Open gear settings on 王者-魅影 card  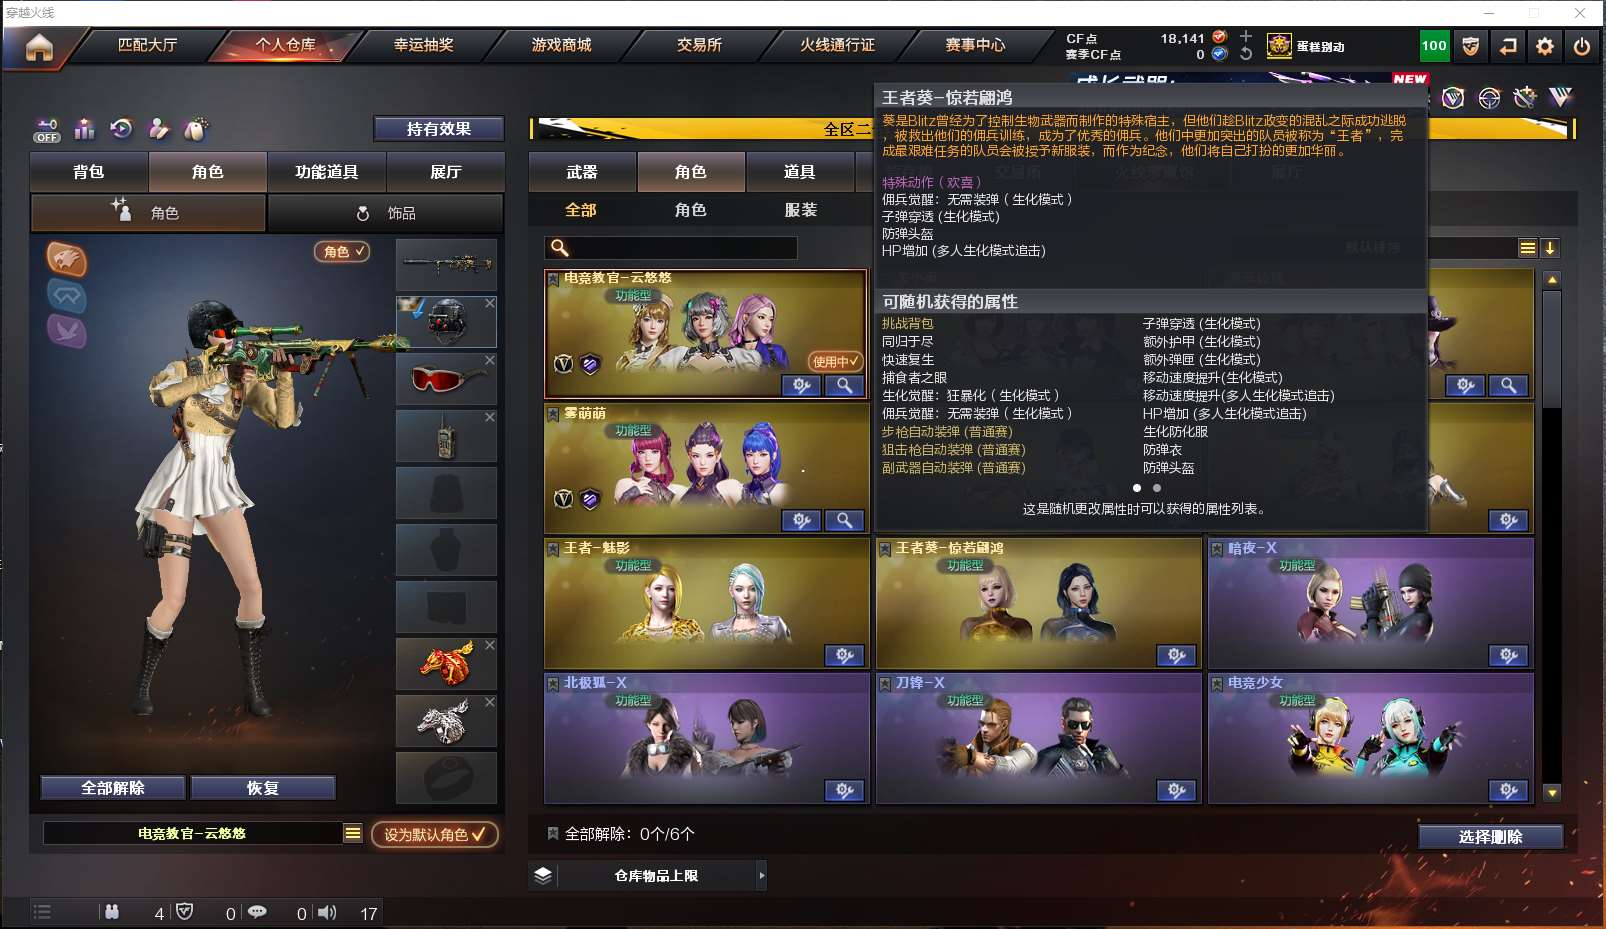(844, 655)
